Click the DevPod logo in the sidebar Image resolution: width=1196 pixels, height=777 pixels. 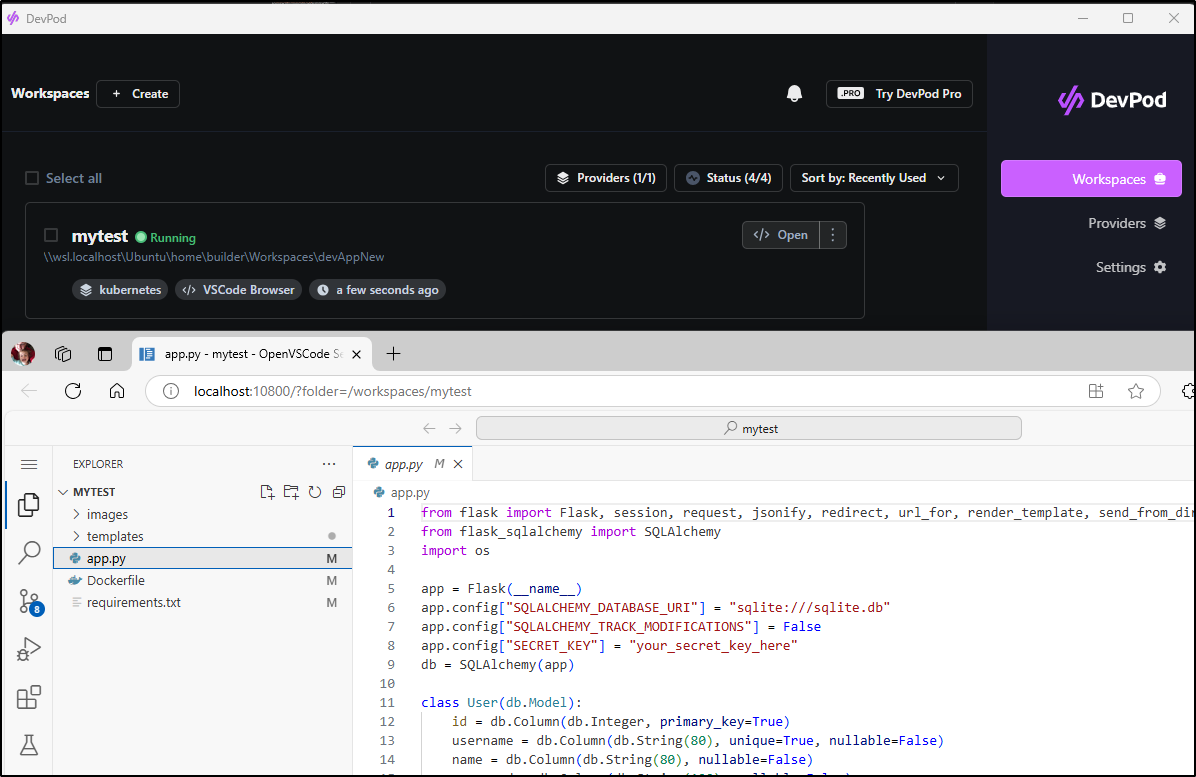[1112, 100]
